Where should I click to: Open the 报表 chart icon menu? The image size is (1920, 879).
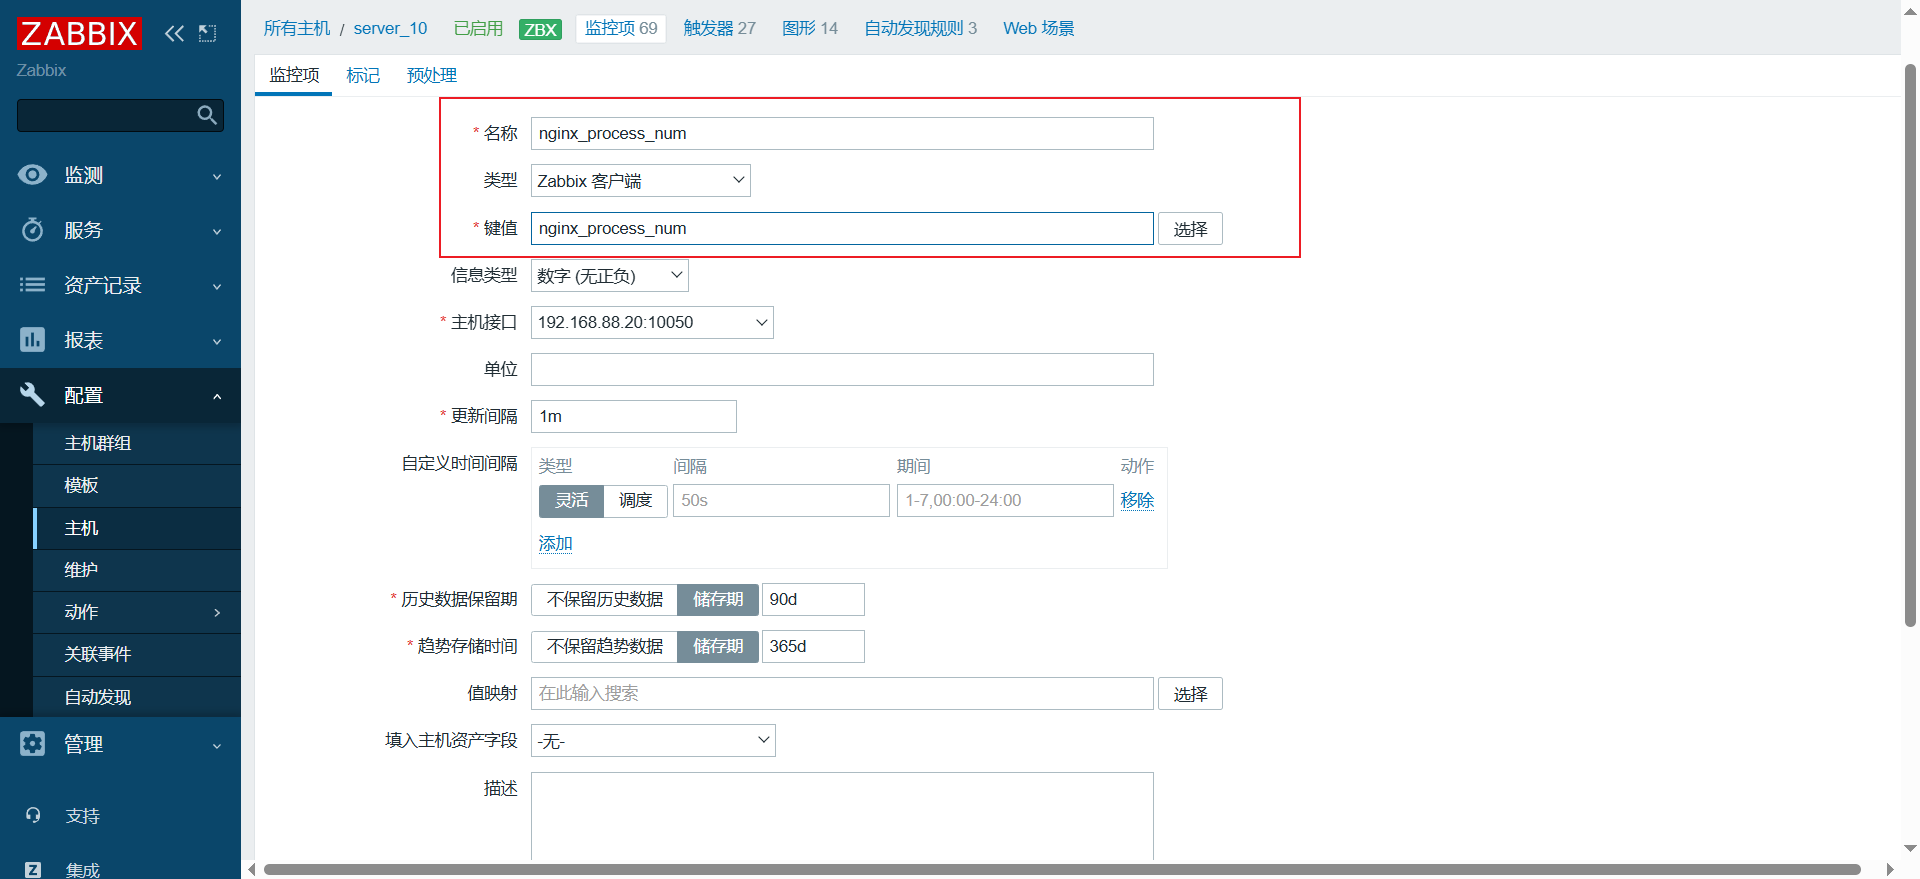coord(32,340)
